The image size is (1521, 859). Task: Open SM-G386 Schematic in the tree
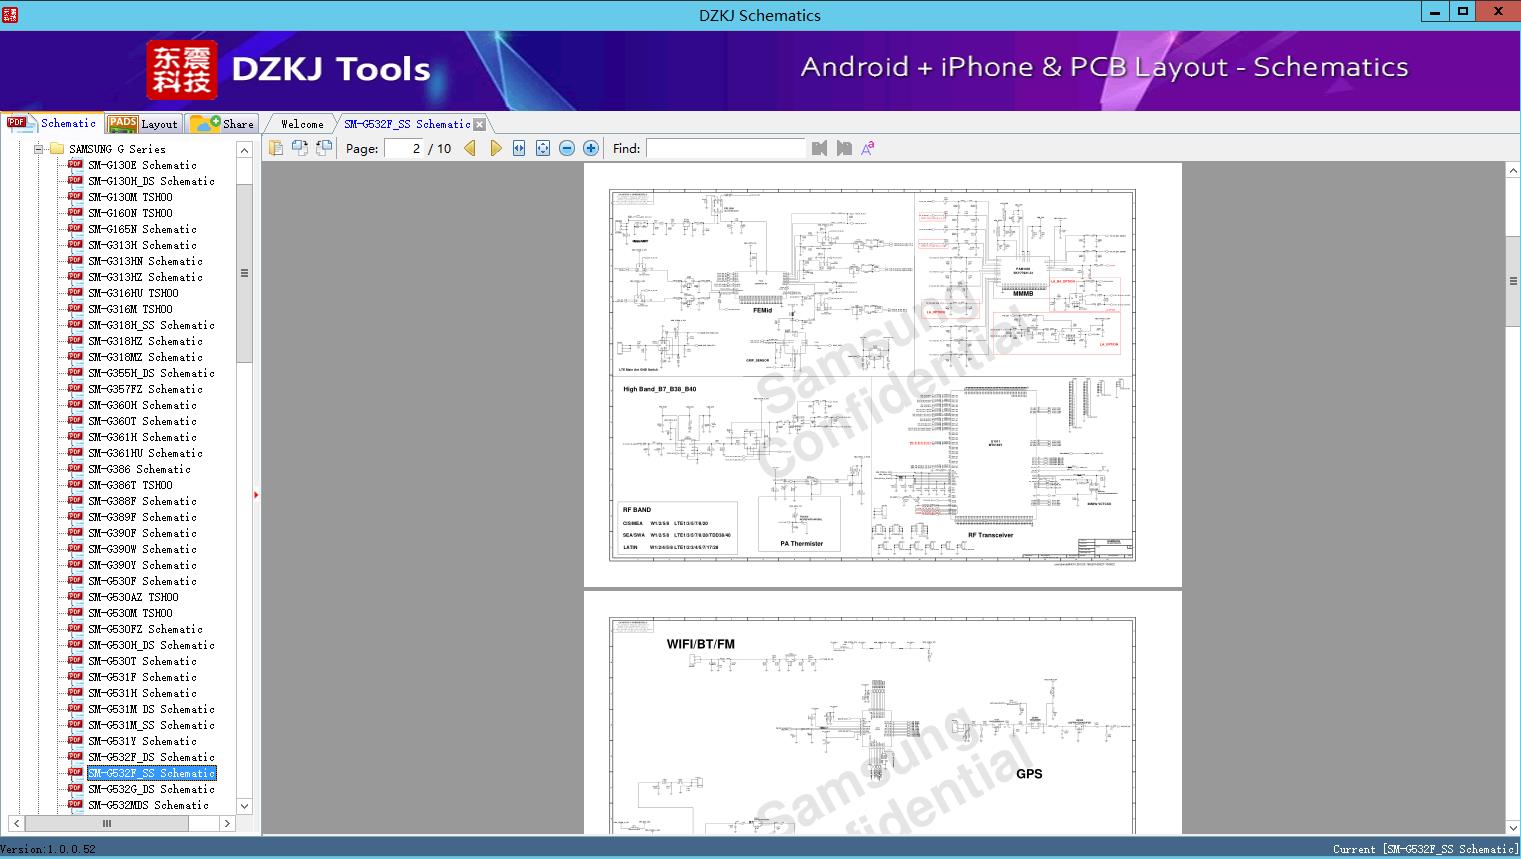(139, 469)
